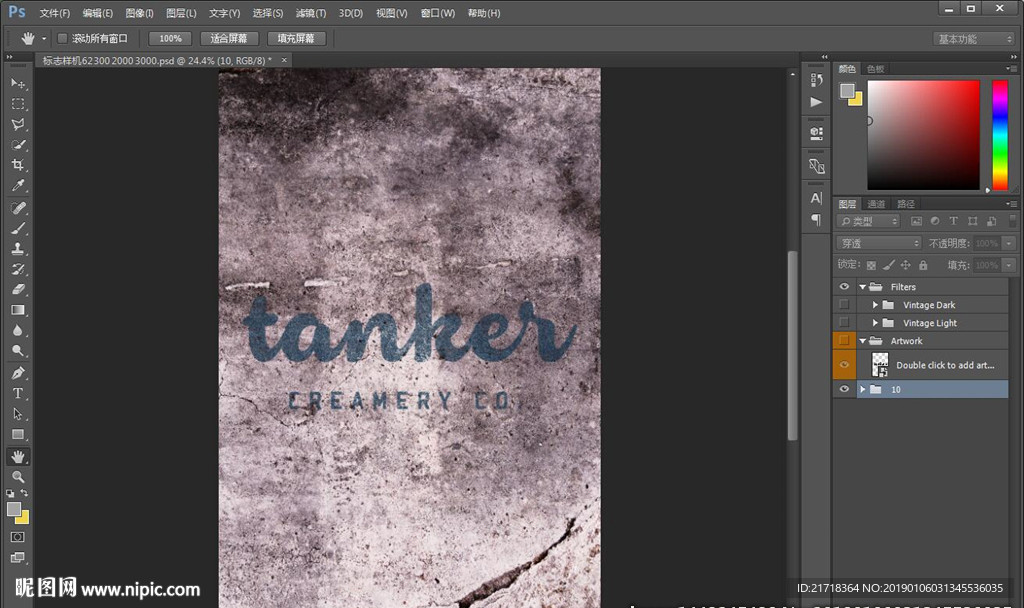Show the Vintage Dark group

844,304
